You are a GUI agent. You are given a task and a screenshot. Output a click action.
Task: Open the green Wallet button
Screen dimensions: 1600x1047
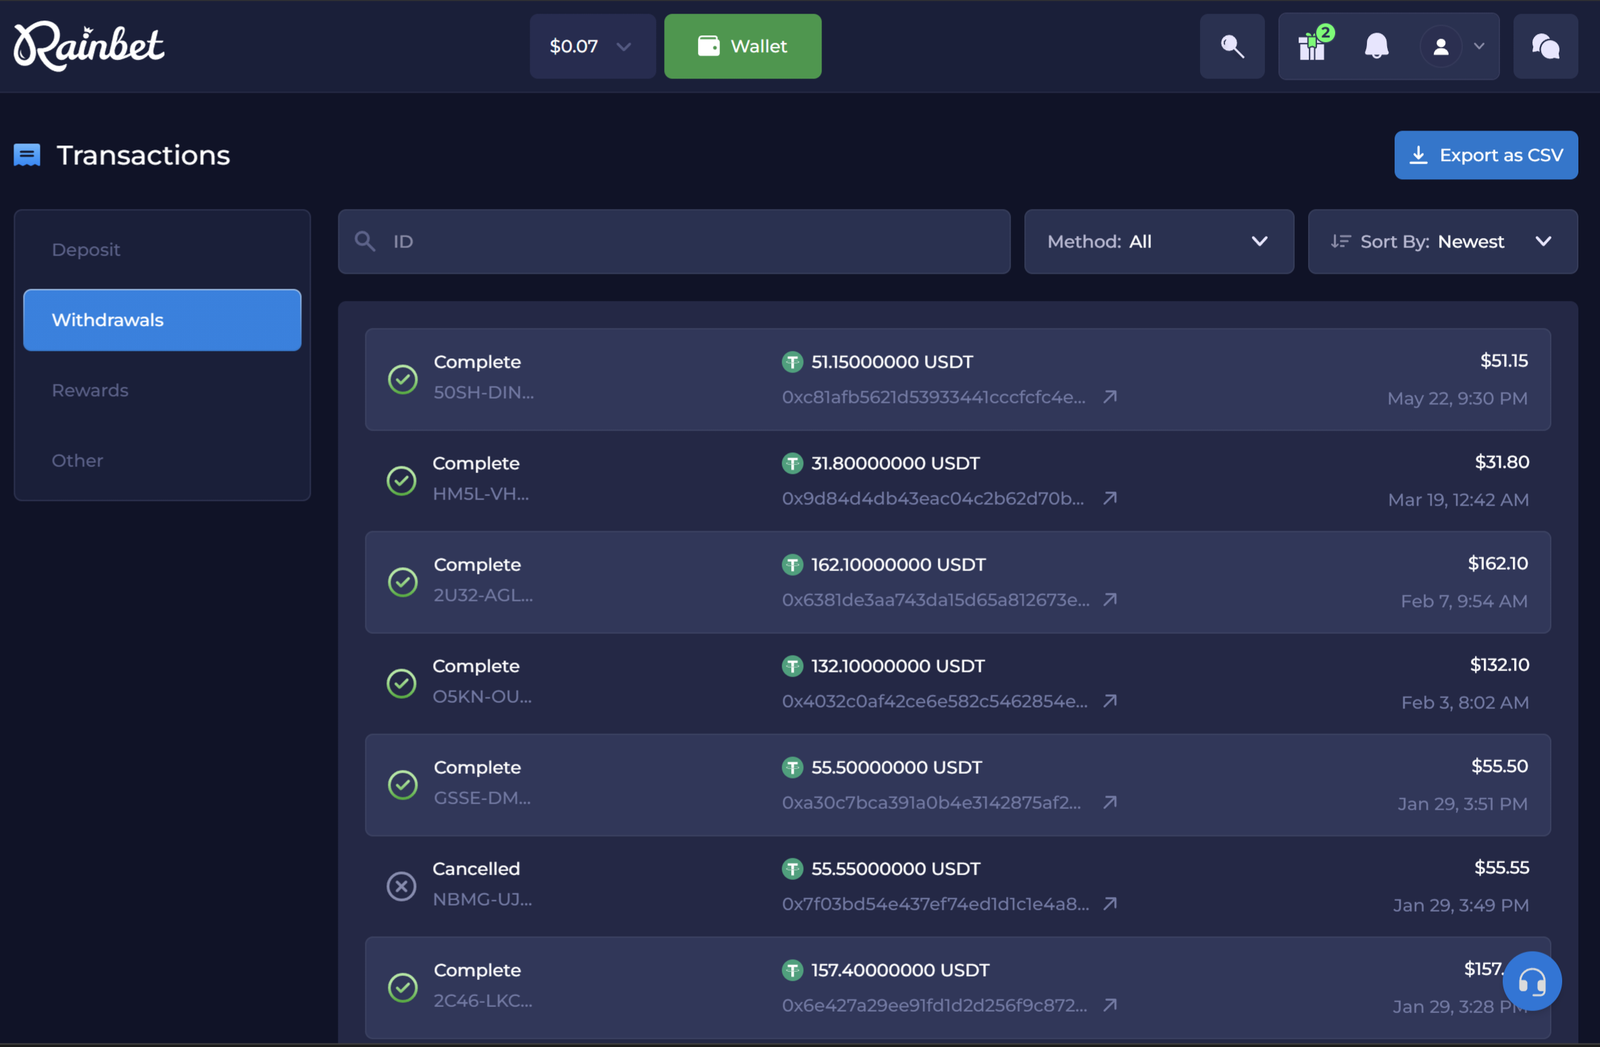pyautogui.click(x=743, y=46)
